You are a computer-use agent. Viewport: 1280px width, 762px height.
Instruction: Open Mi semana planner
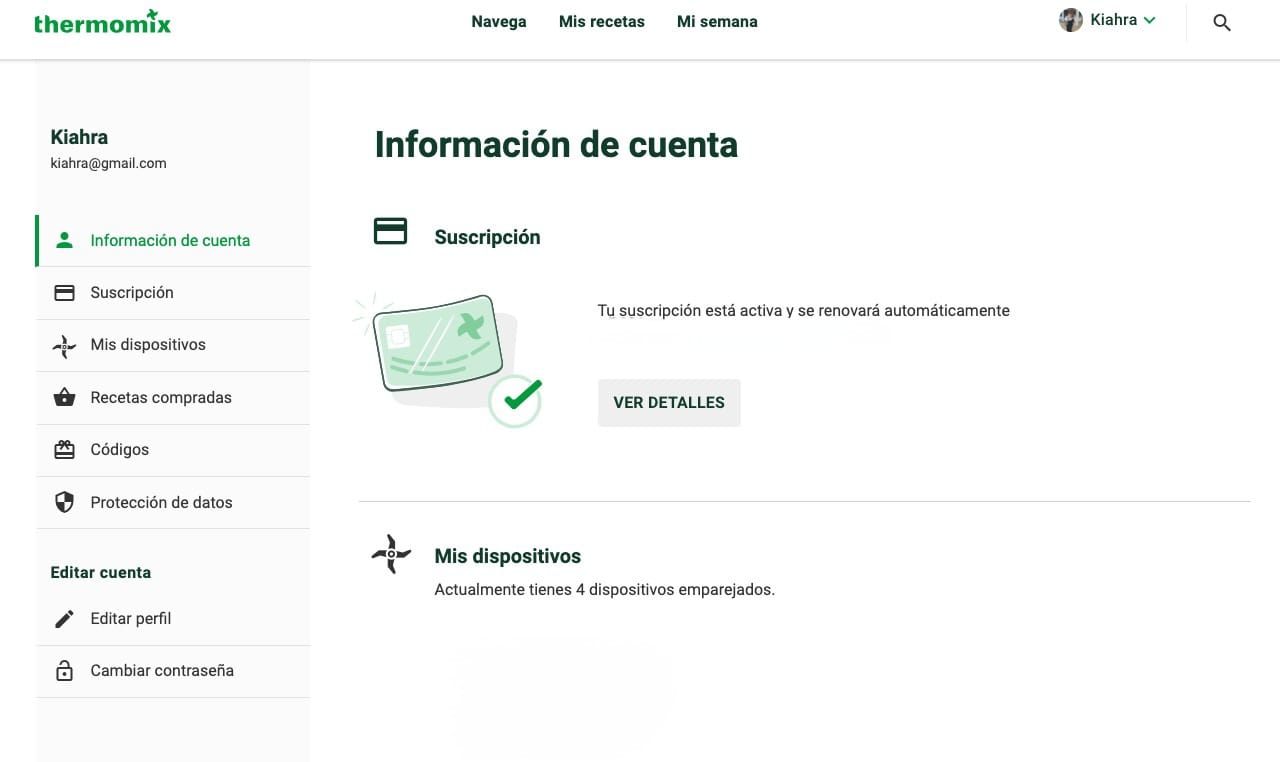717,21
